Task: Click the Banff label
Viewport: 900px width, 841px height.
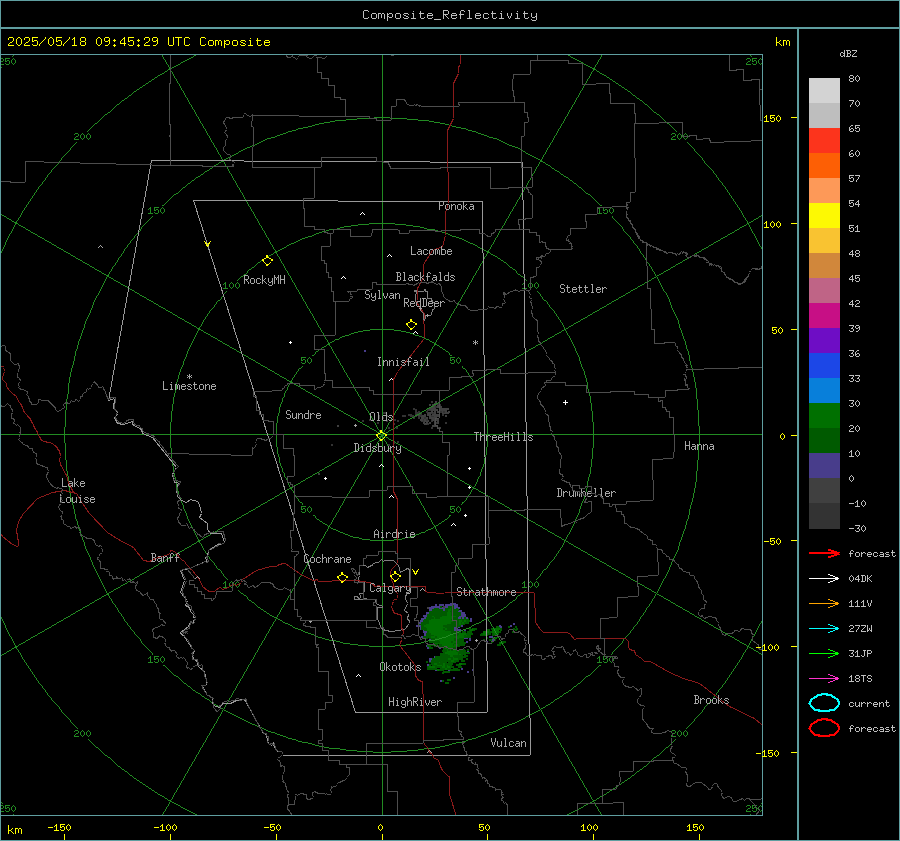Action: coord(165,557)
